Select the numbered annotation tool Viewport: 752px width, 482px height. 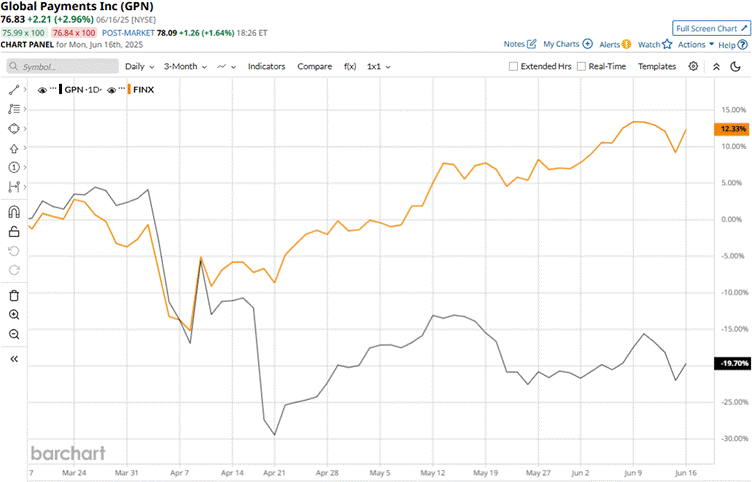(14, 167)
